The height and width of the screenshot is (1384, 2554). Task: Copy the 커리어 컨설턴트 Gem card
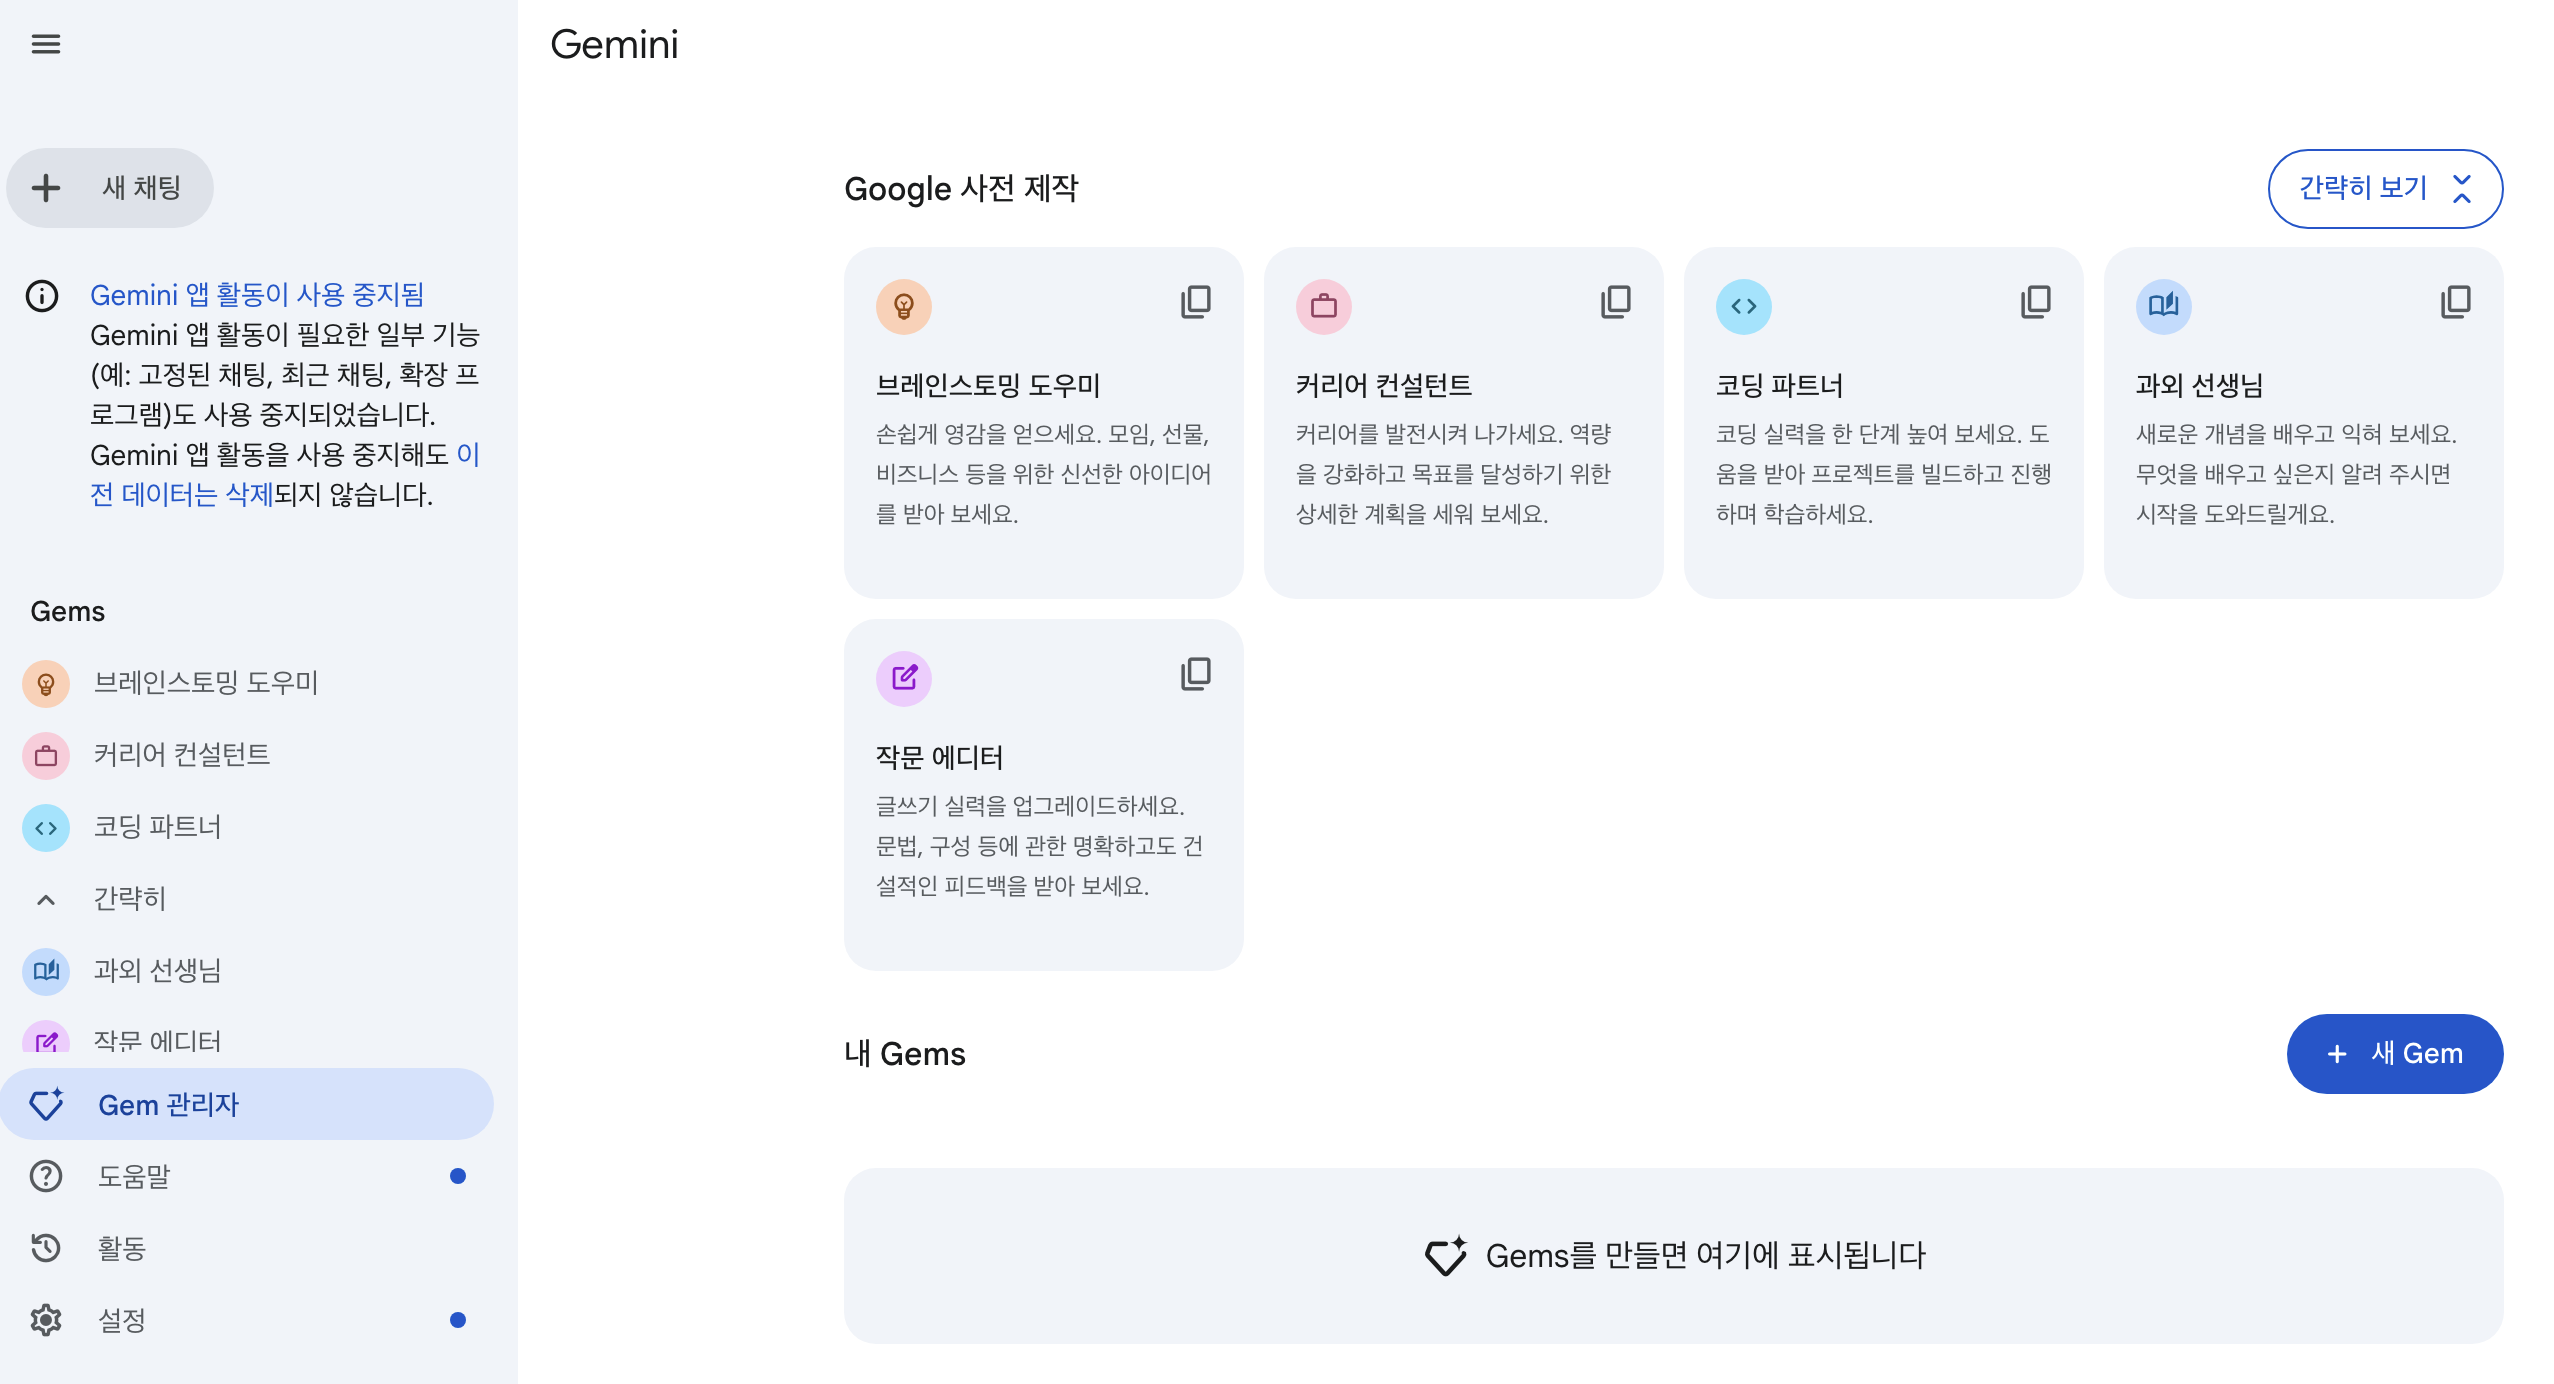1615,302
